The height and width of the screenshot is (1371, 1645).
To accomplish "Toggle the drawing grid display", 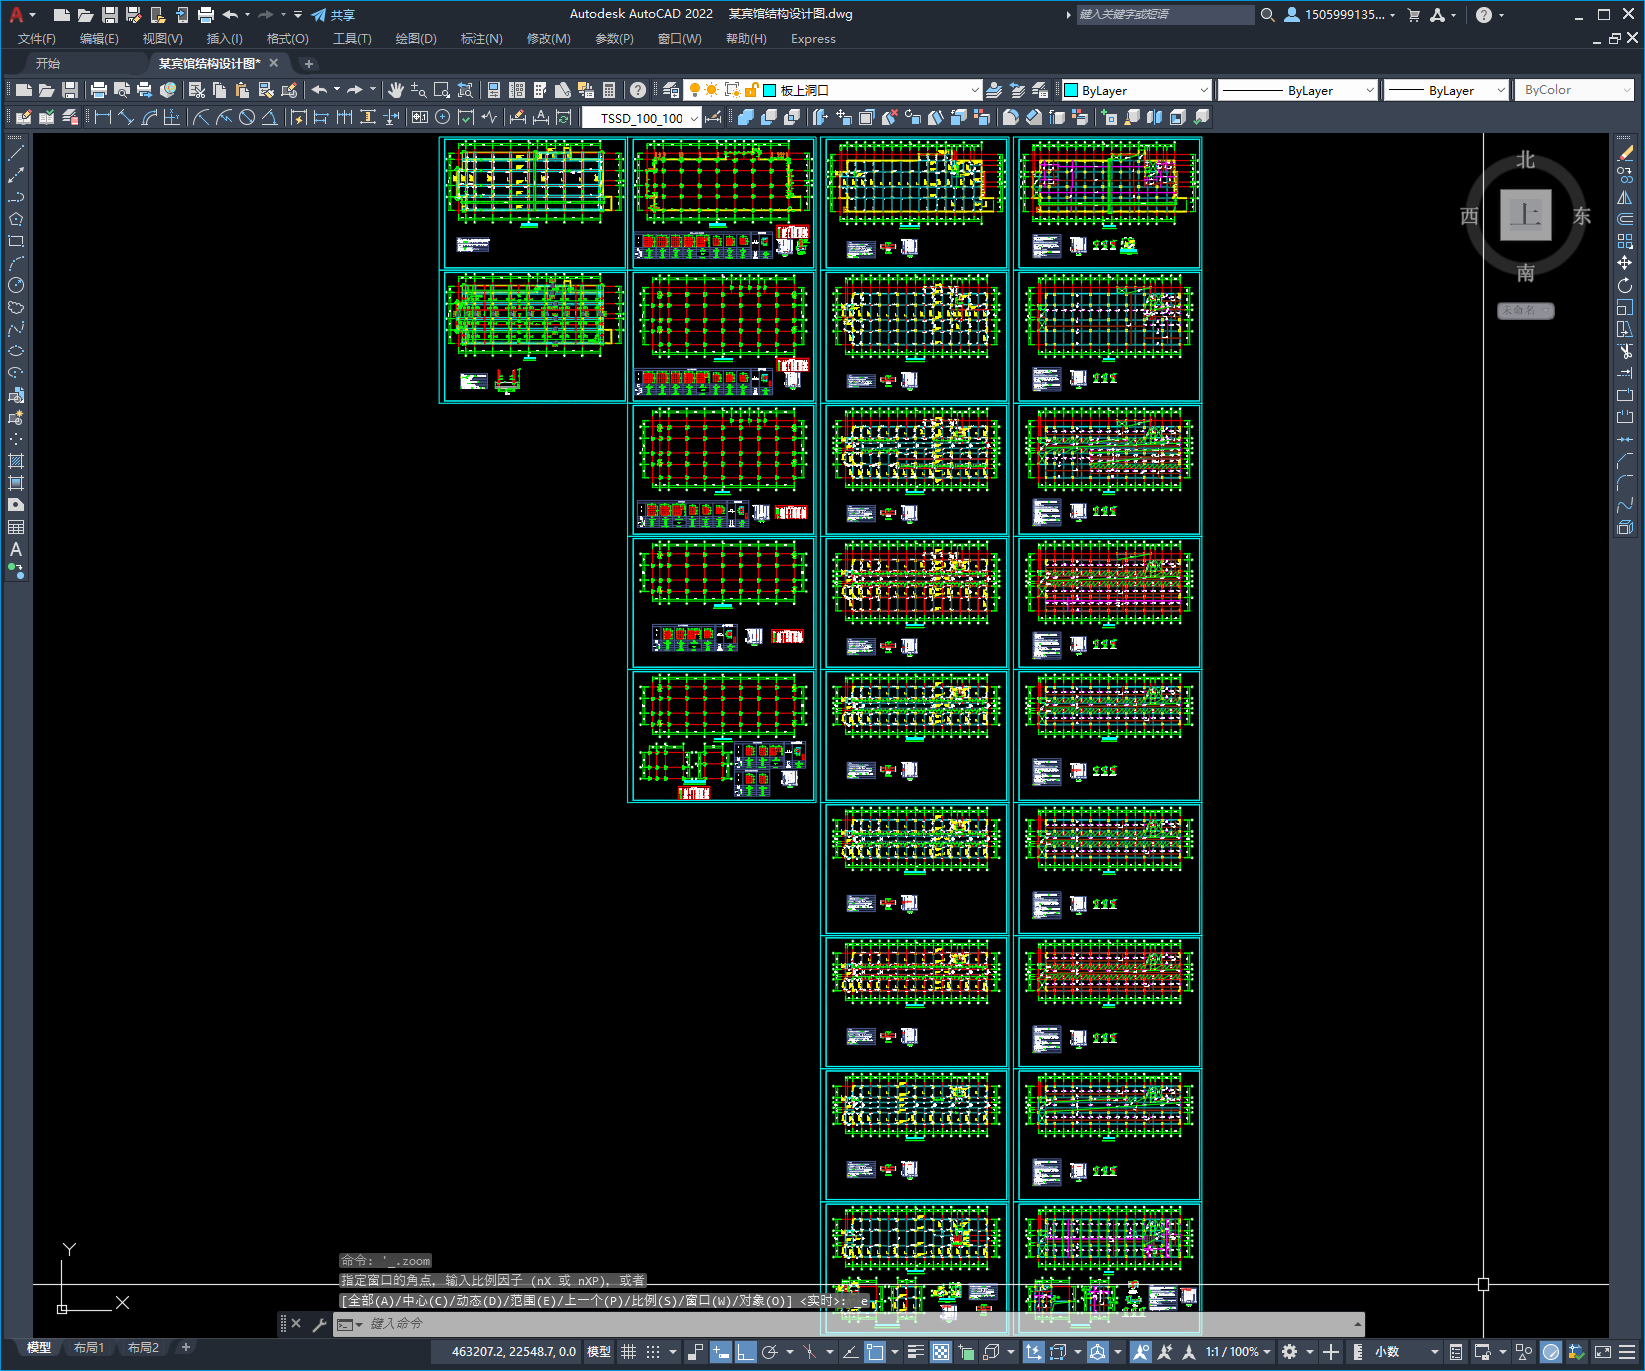I will point(628,1352).
